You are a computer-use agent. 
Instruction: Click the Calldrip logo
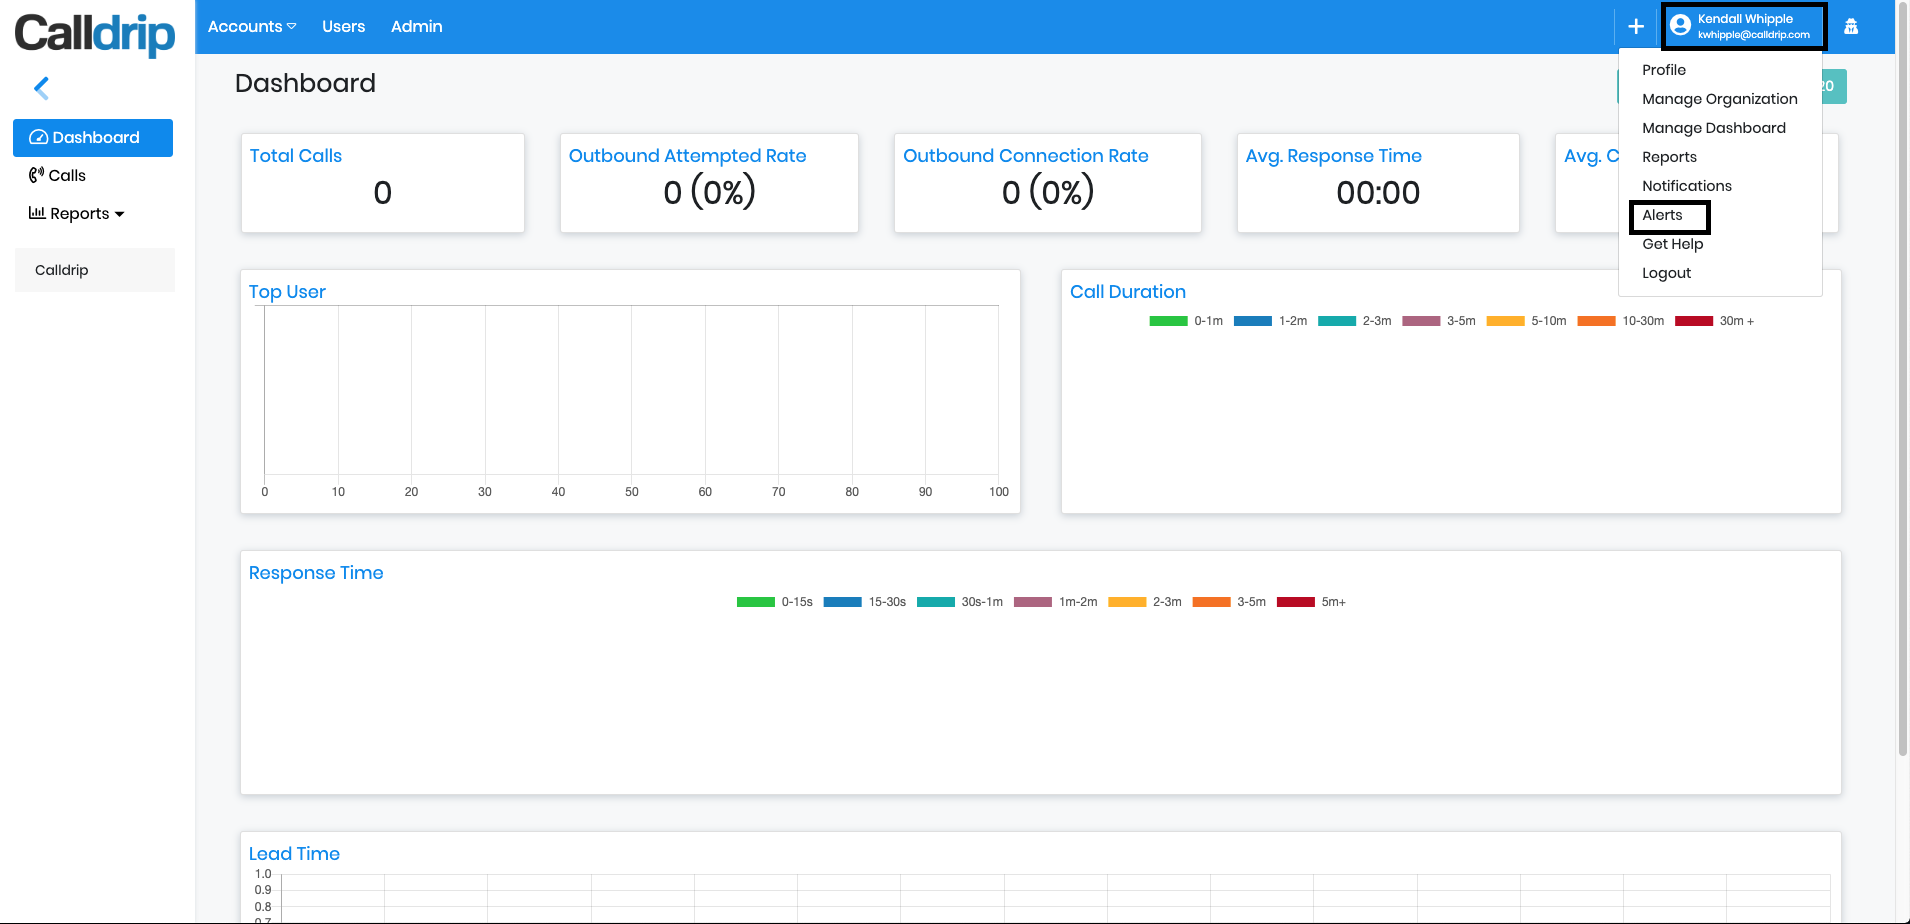pos(95,34)
